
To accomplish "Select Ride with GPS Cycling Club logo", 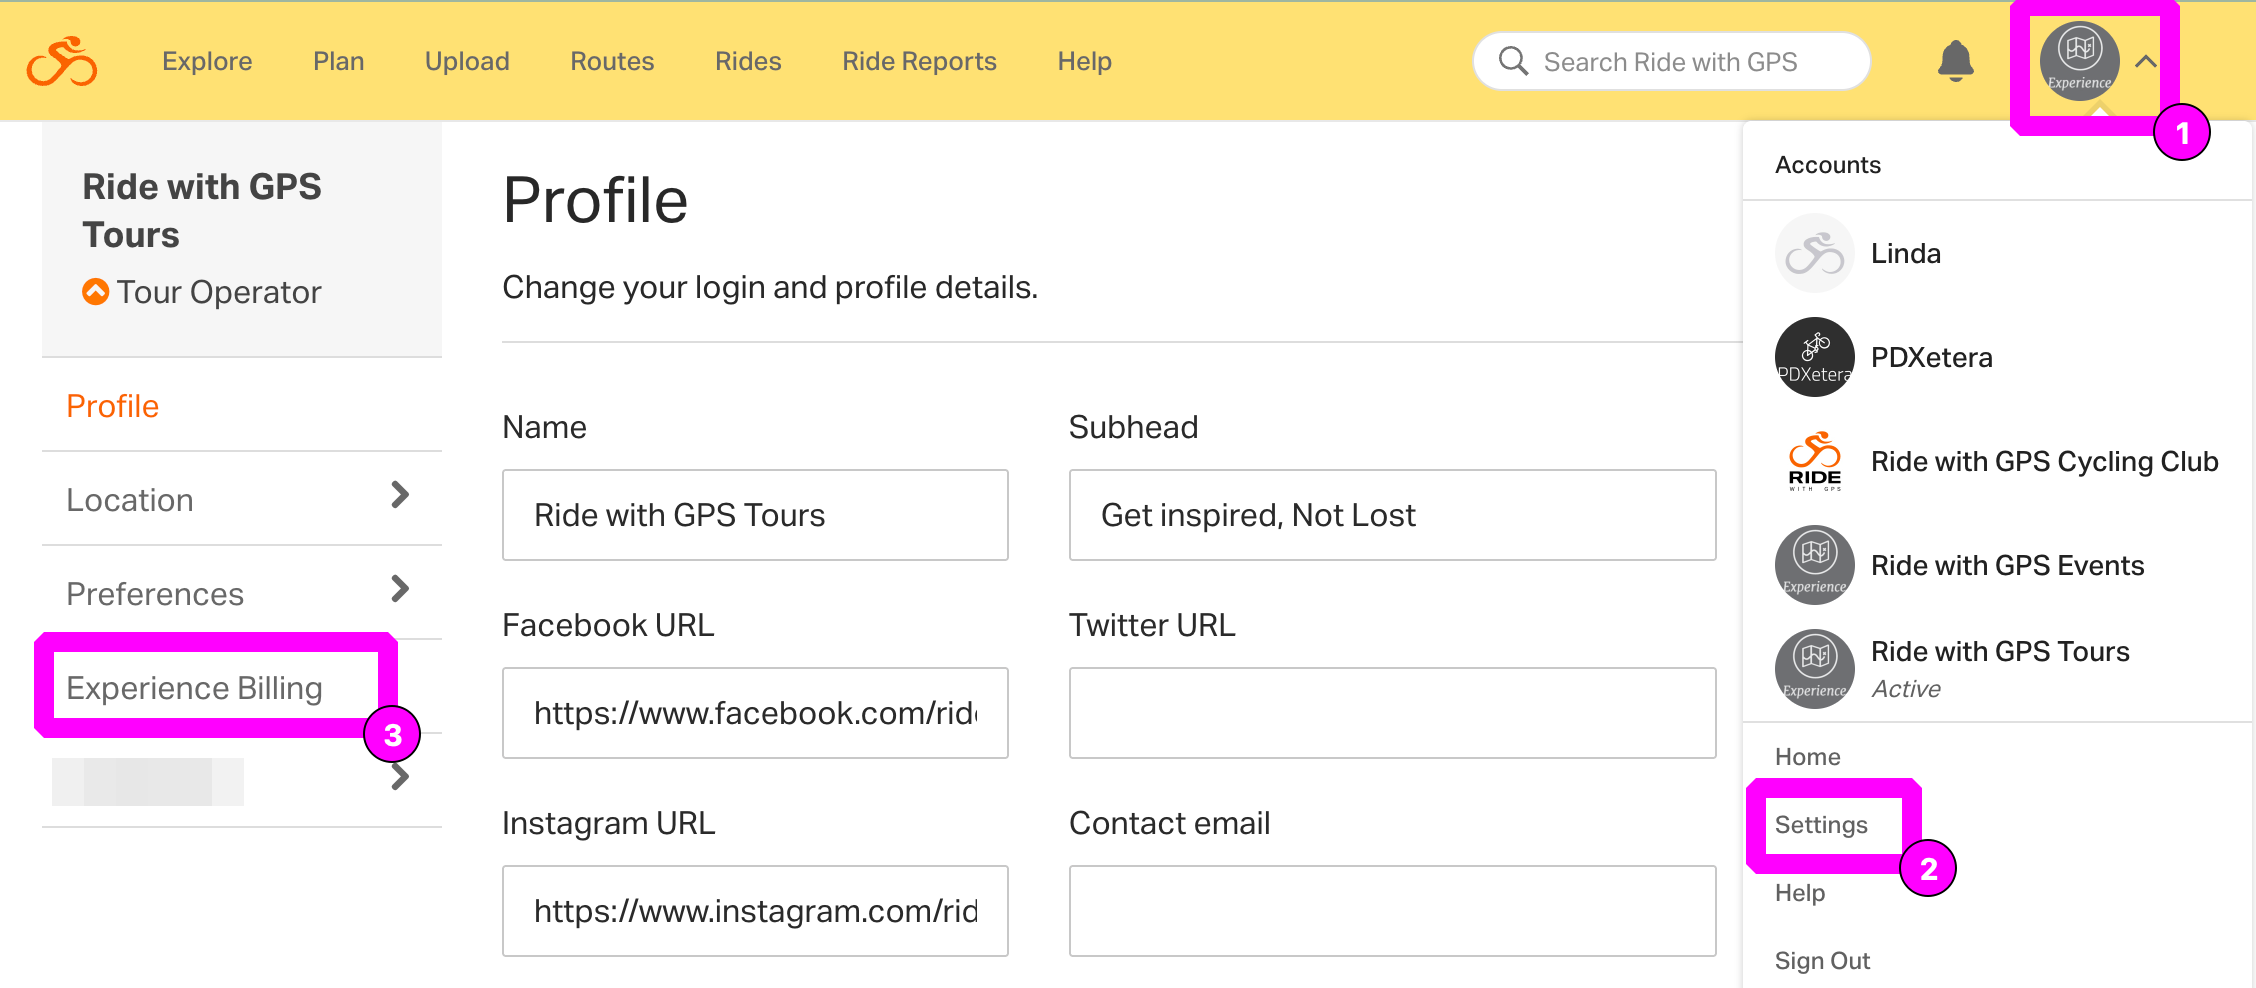I will point(1815,461).
